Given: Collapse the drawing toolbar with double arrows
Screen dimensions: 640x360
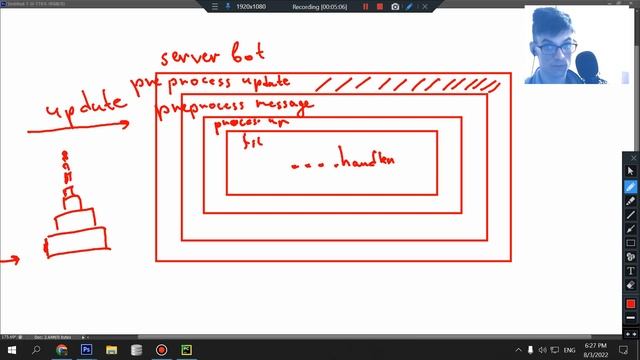Looking at the screenshot, I should tap(631, 334).
